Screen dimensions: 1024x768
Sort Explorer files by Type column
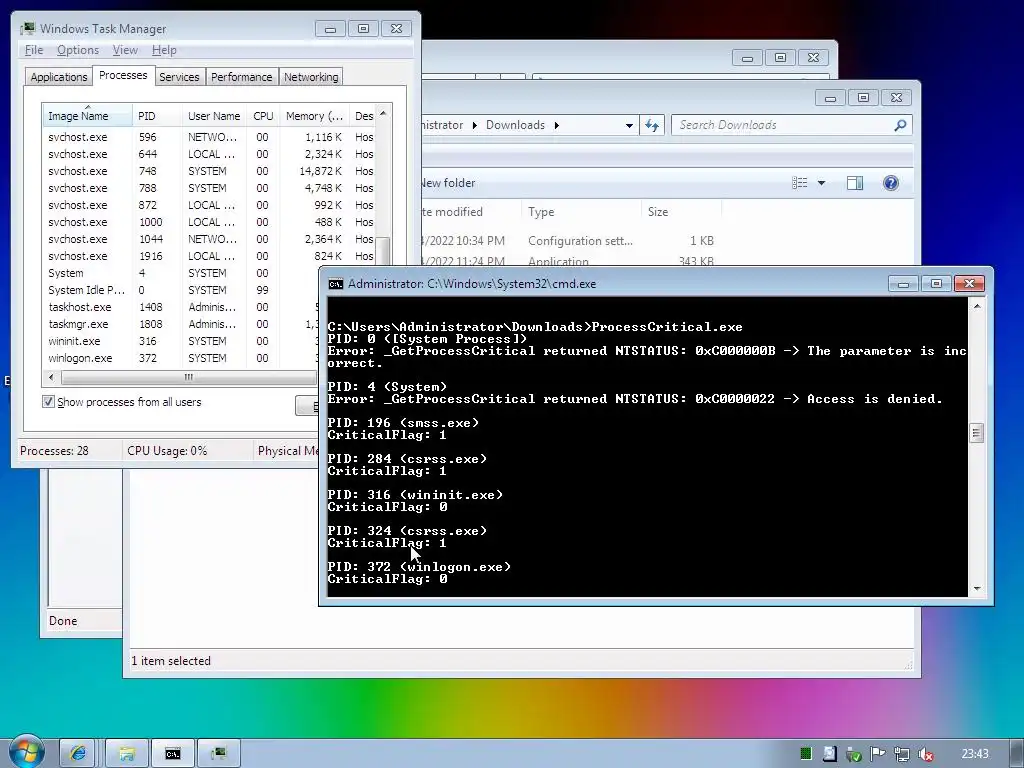coord(581,212)
